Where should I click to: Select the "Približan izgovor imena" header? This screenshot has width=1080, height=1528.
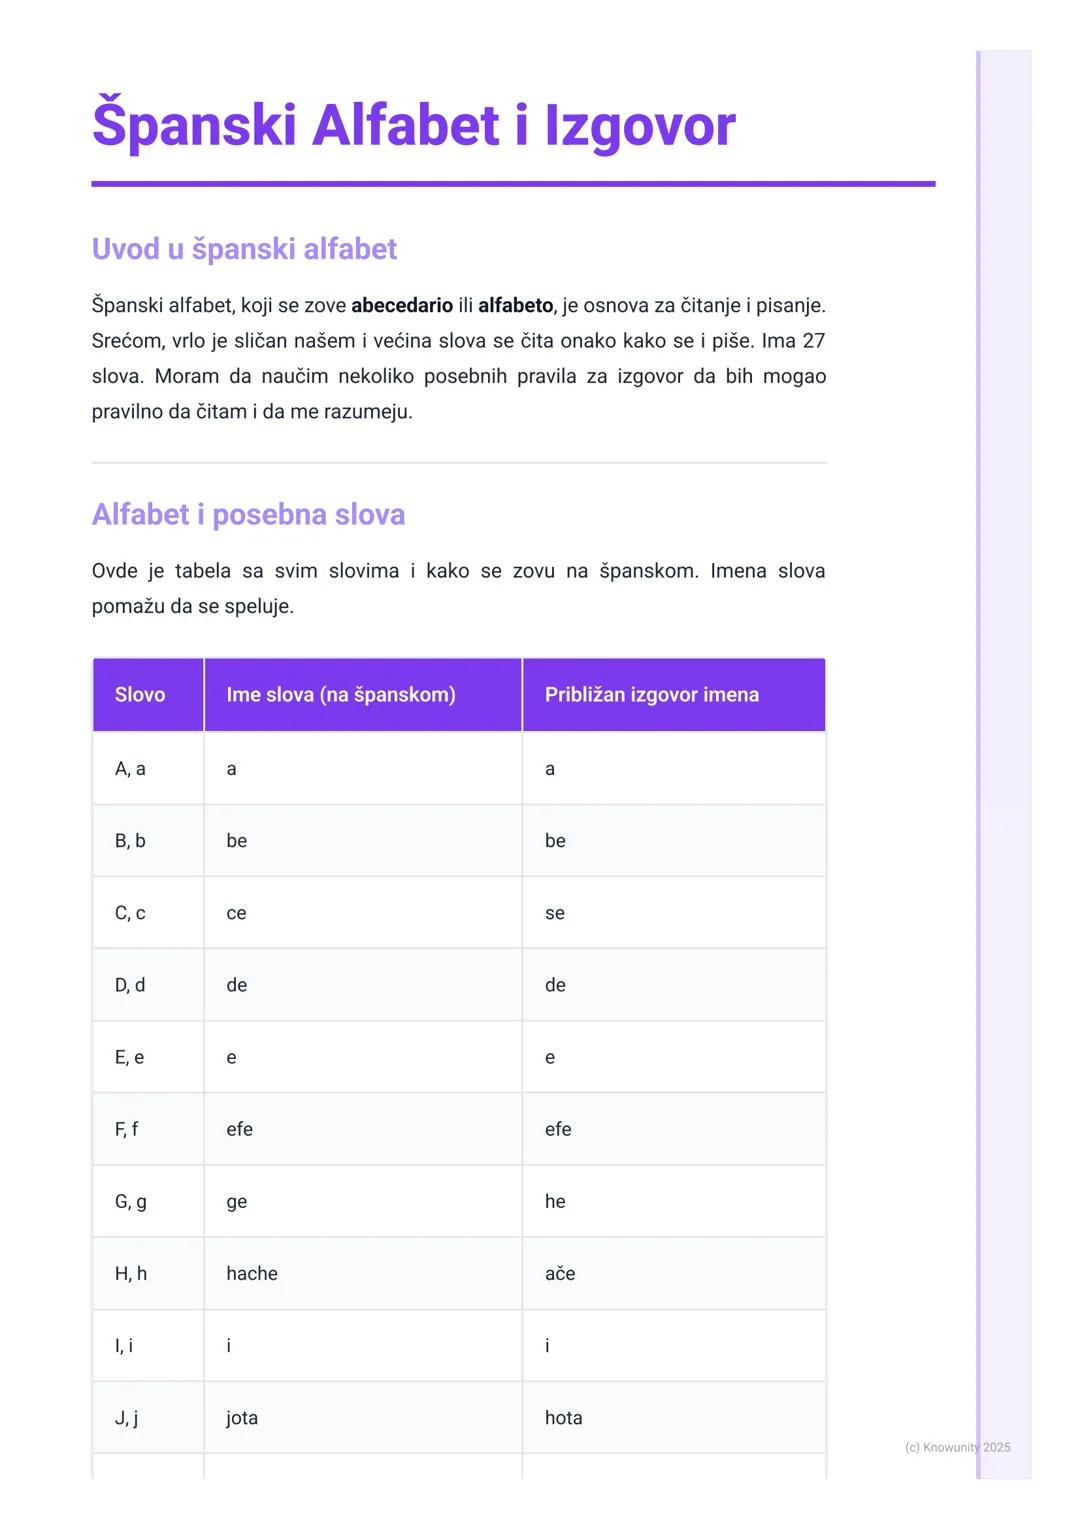click(x=652, y=695)
